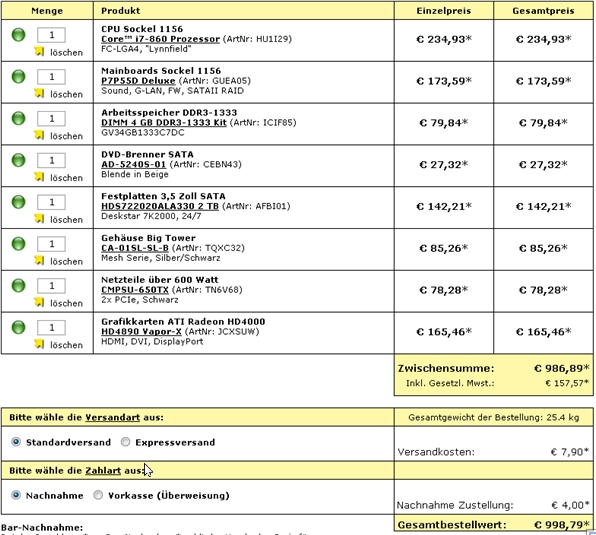The width and height of the screenshot is (596, 535).
Task: Focus quantity field for CMPSU-650TX
Action: (x=51, y=286)
